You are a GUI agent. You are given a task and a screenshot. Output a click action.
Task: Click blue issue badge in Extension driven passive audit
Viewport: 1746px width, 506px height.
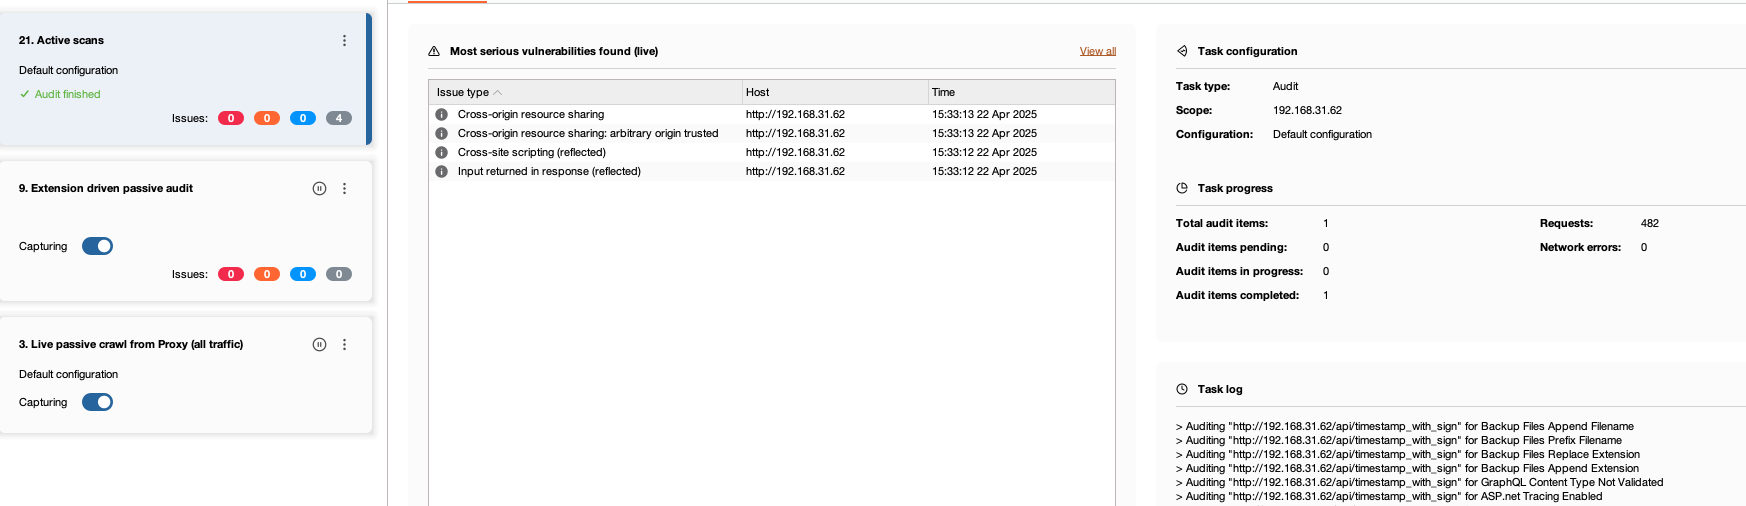[x=303, y=274]
